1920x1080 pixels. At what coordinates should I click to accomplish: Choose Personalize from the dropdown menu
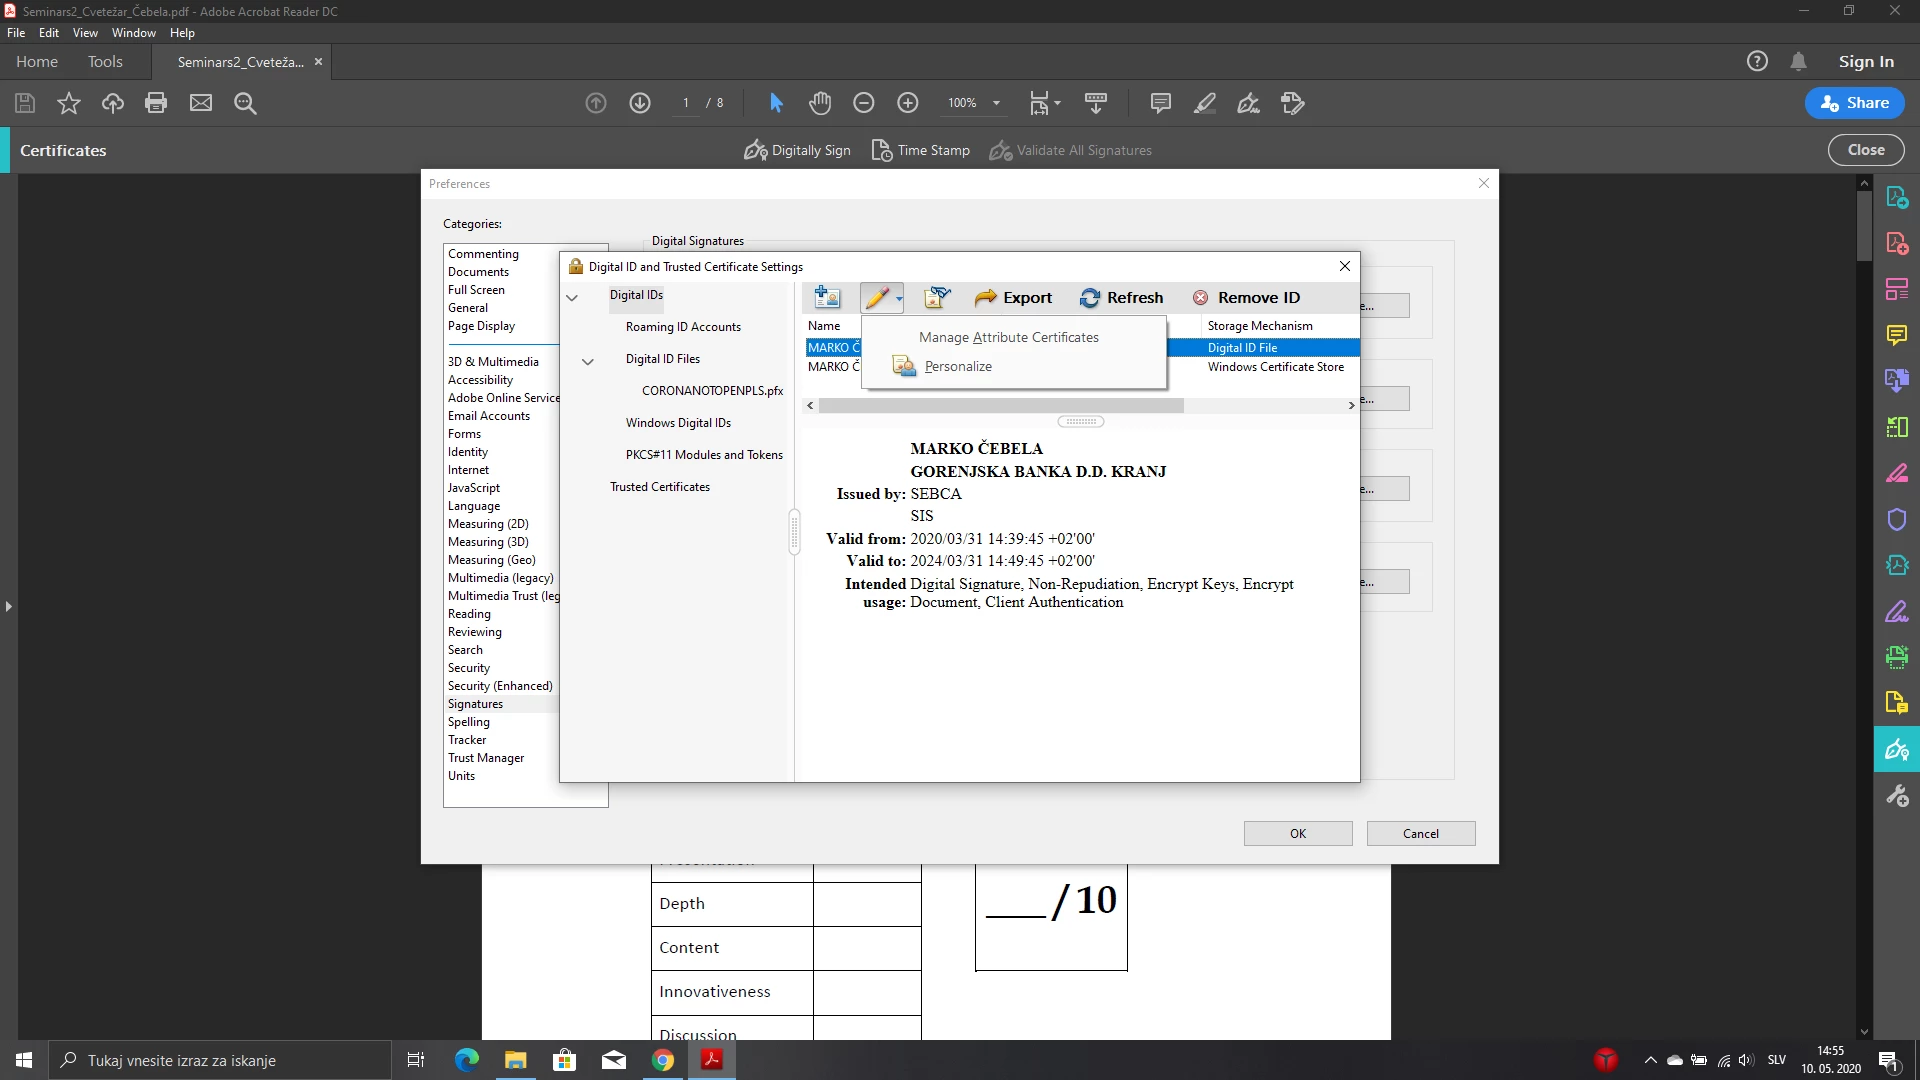pos(958,366)
